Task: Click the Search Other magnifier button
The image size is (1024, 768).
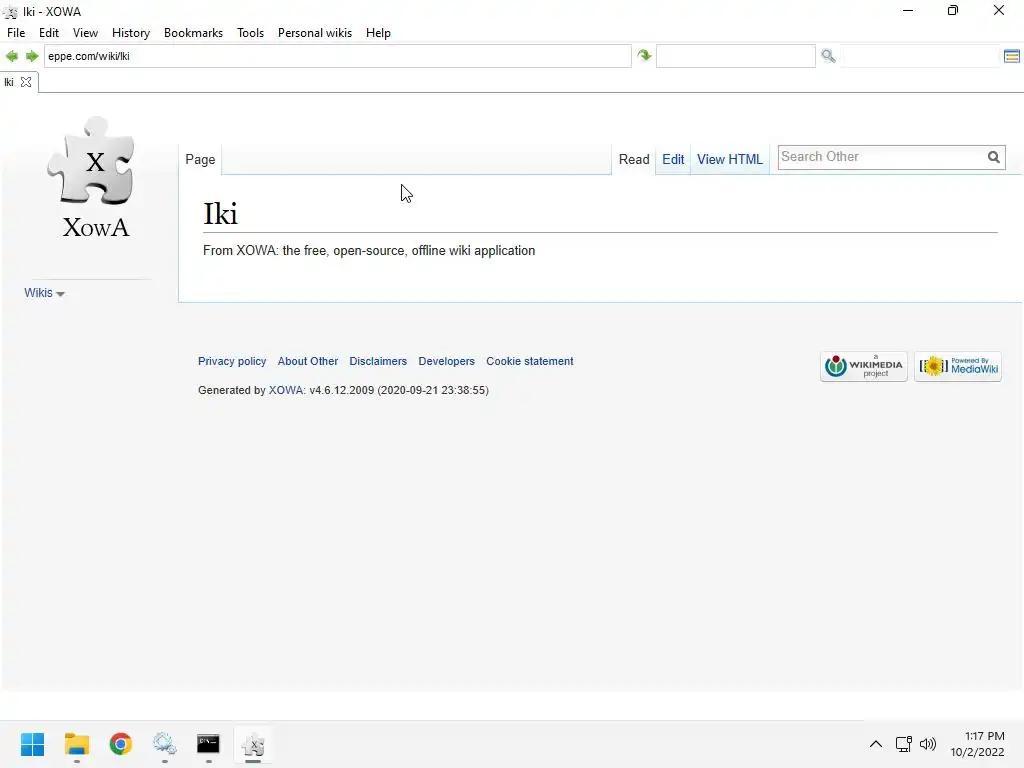Action: (x=993, y=157)
